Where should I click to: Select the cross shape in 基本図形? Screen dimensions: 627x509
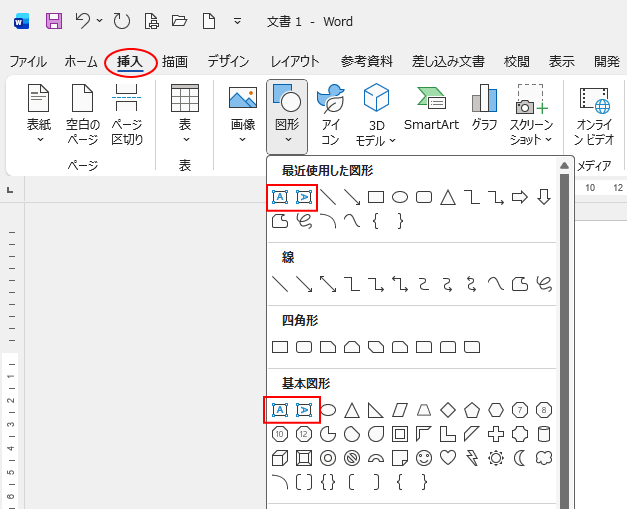click(x=496, y=434)
